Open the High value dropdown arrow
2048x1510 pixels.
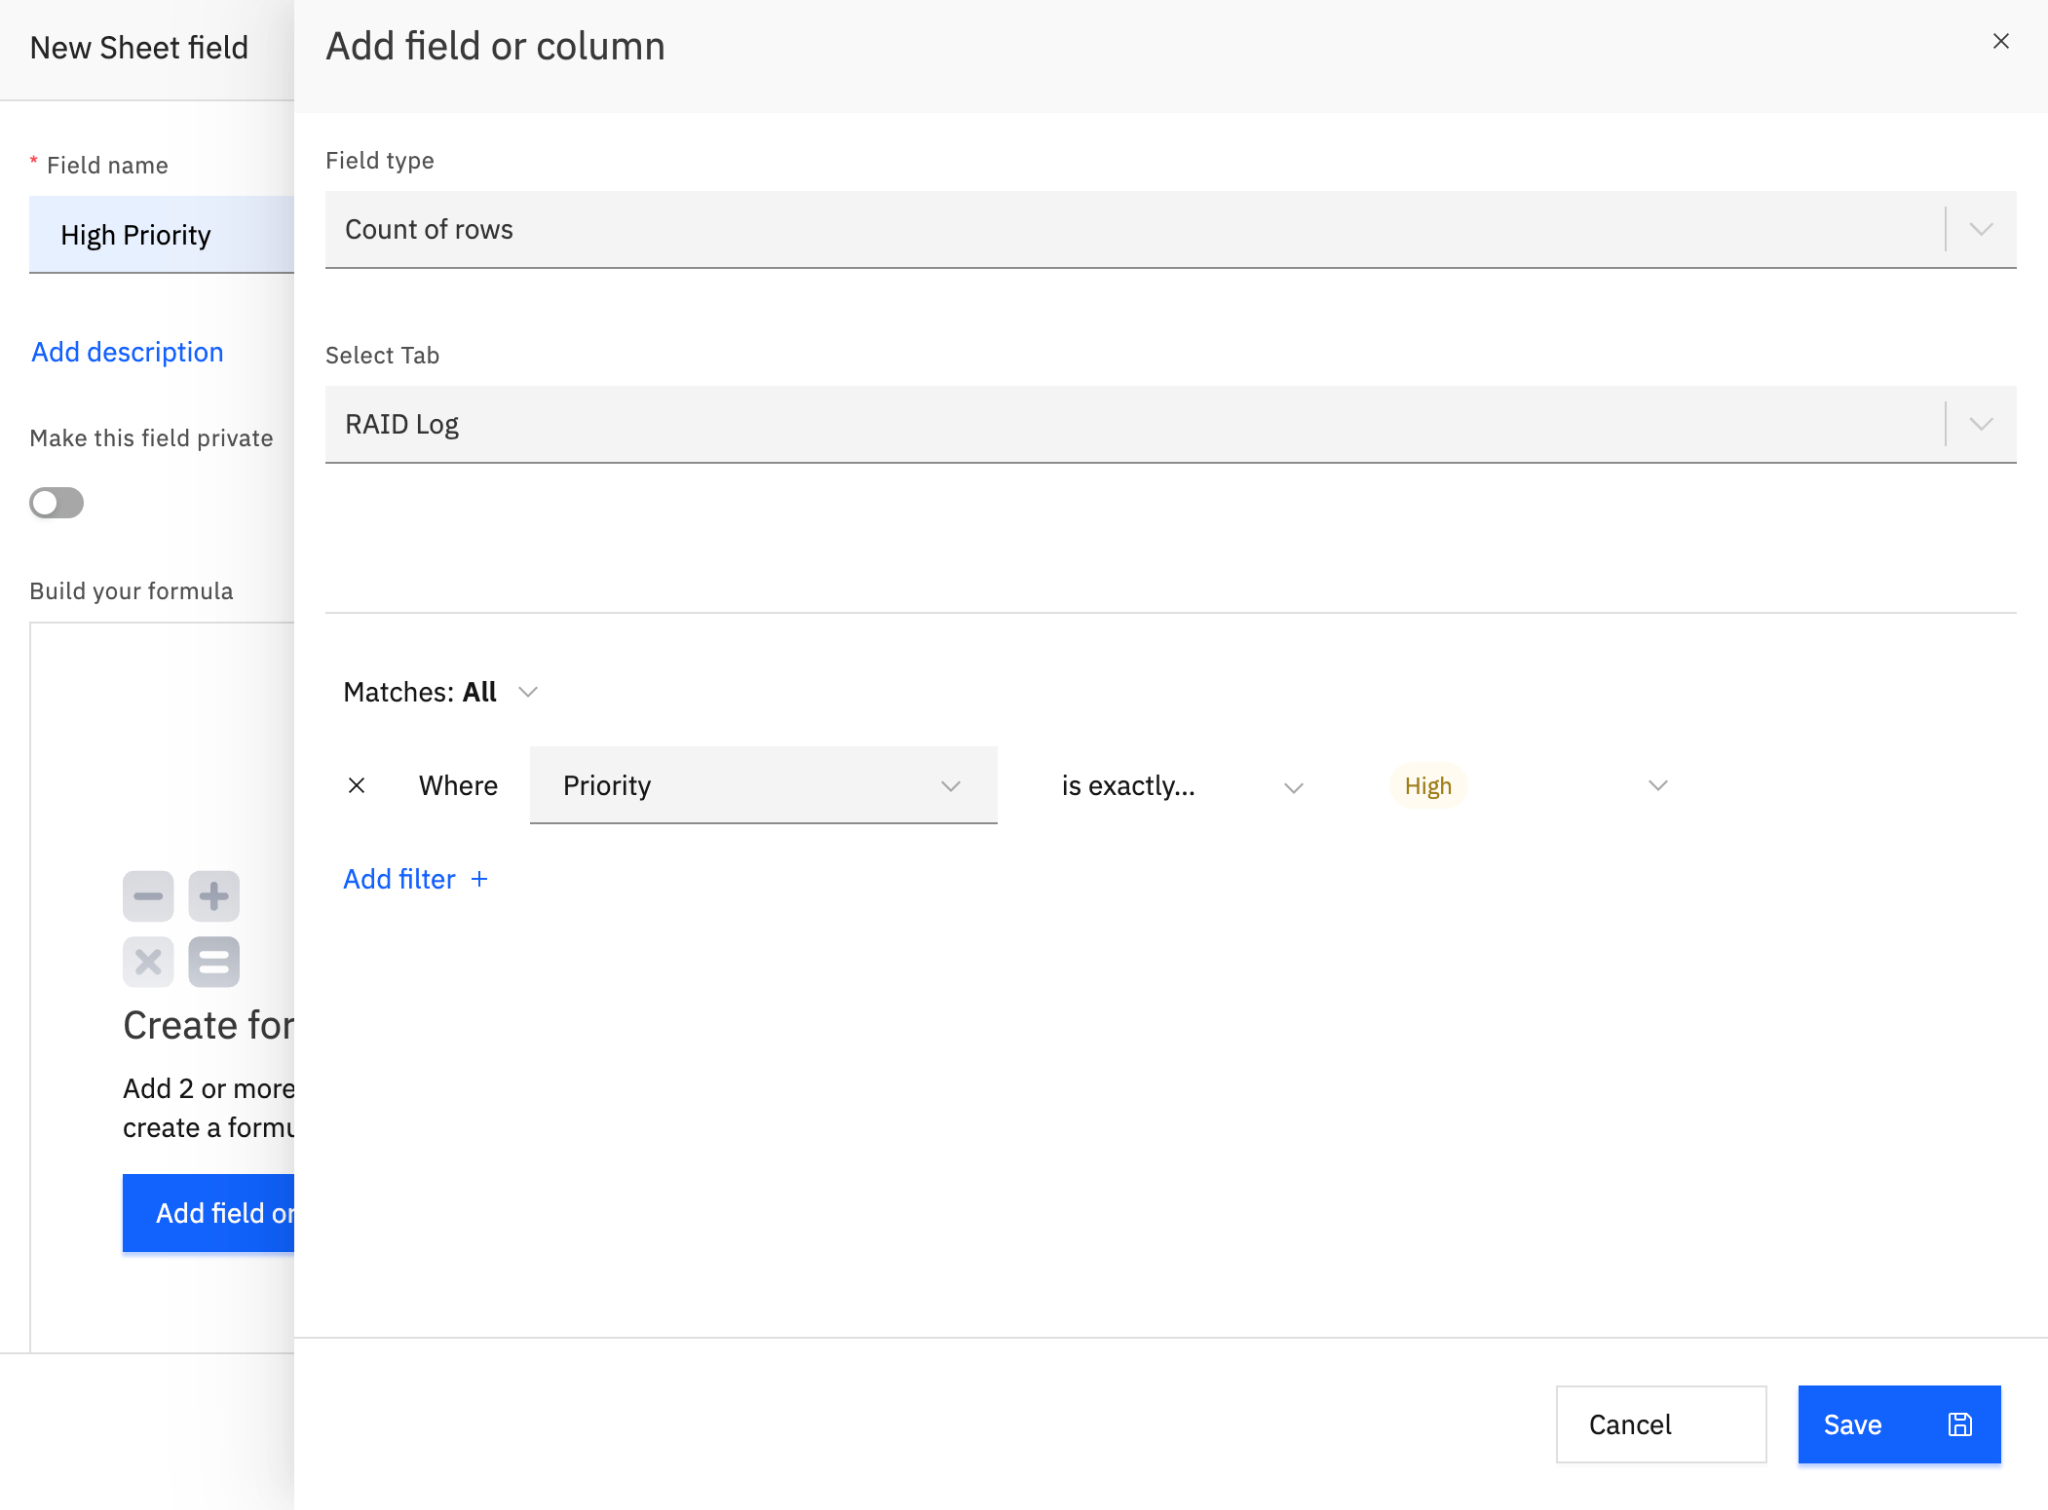pos(1657,785)
